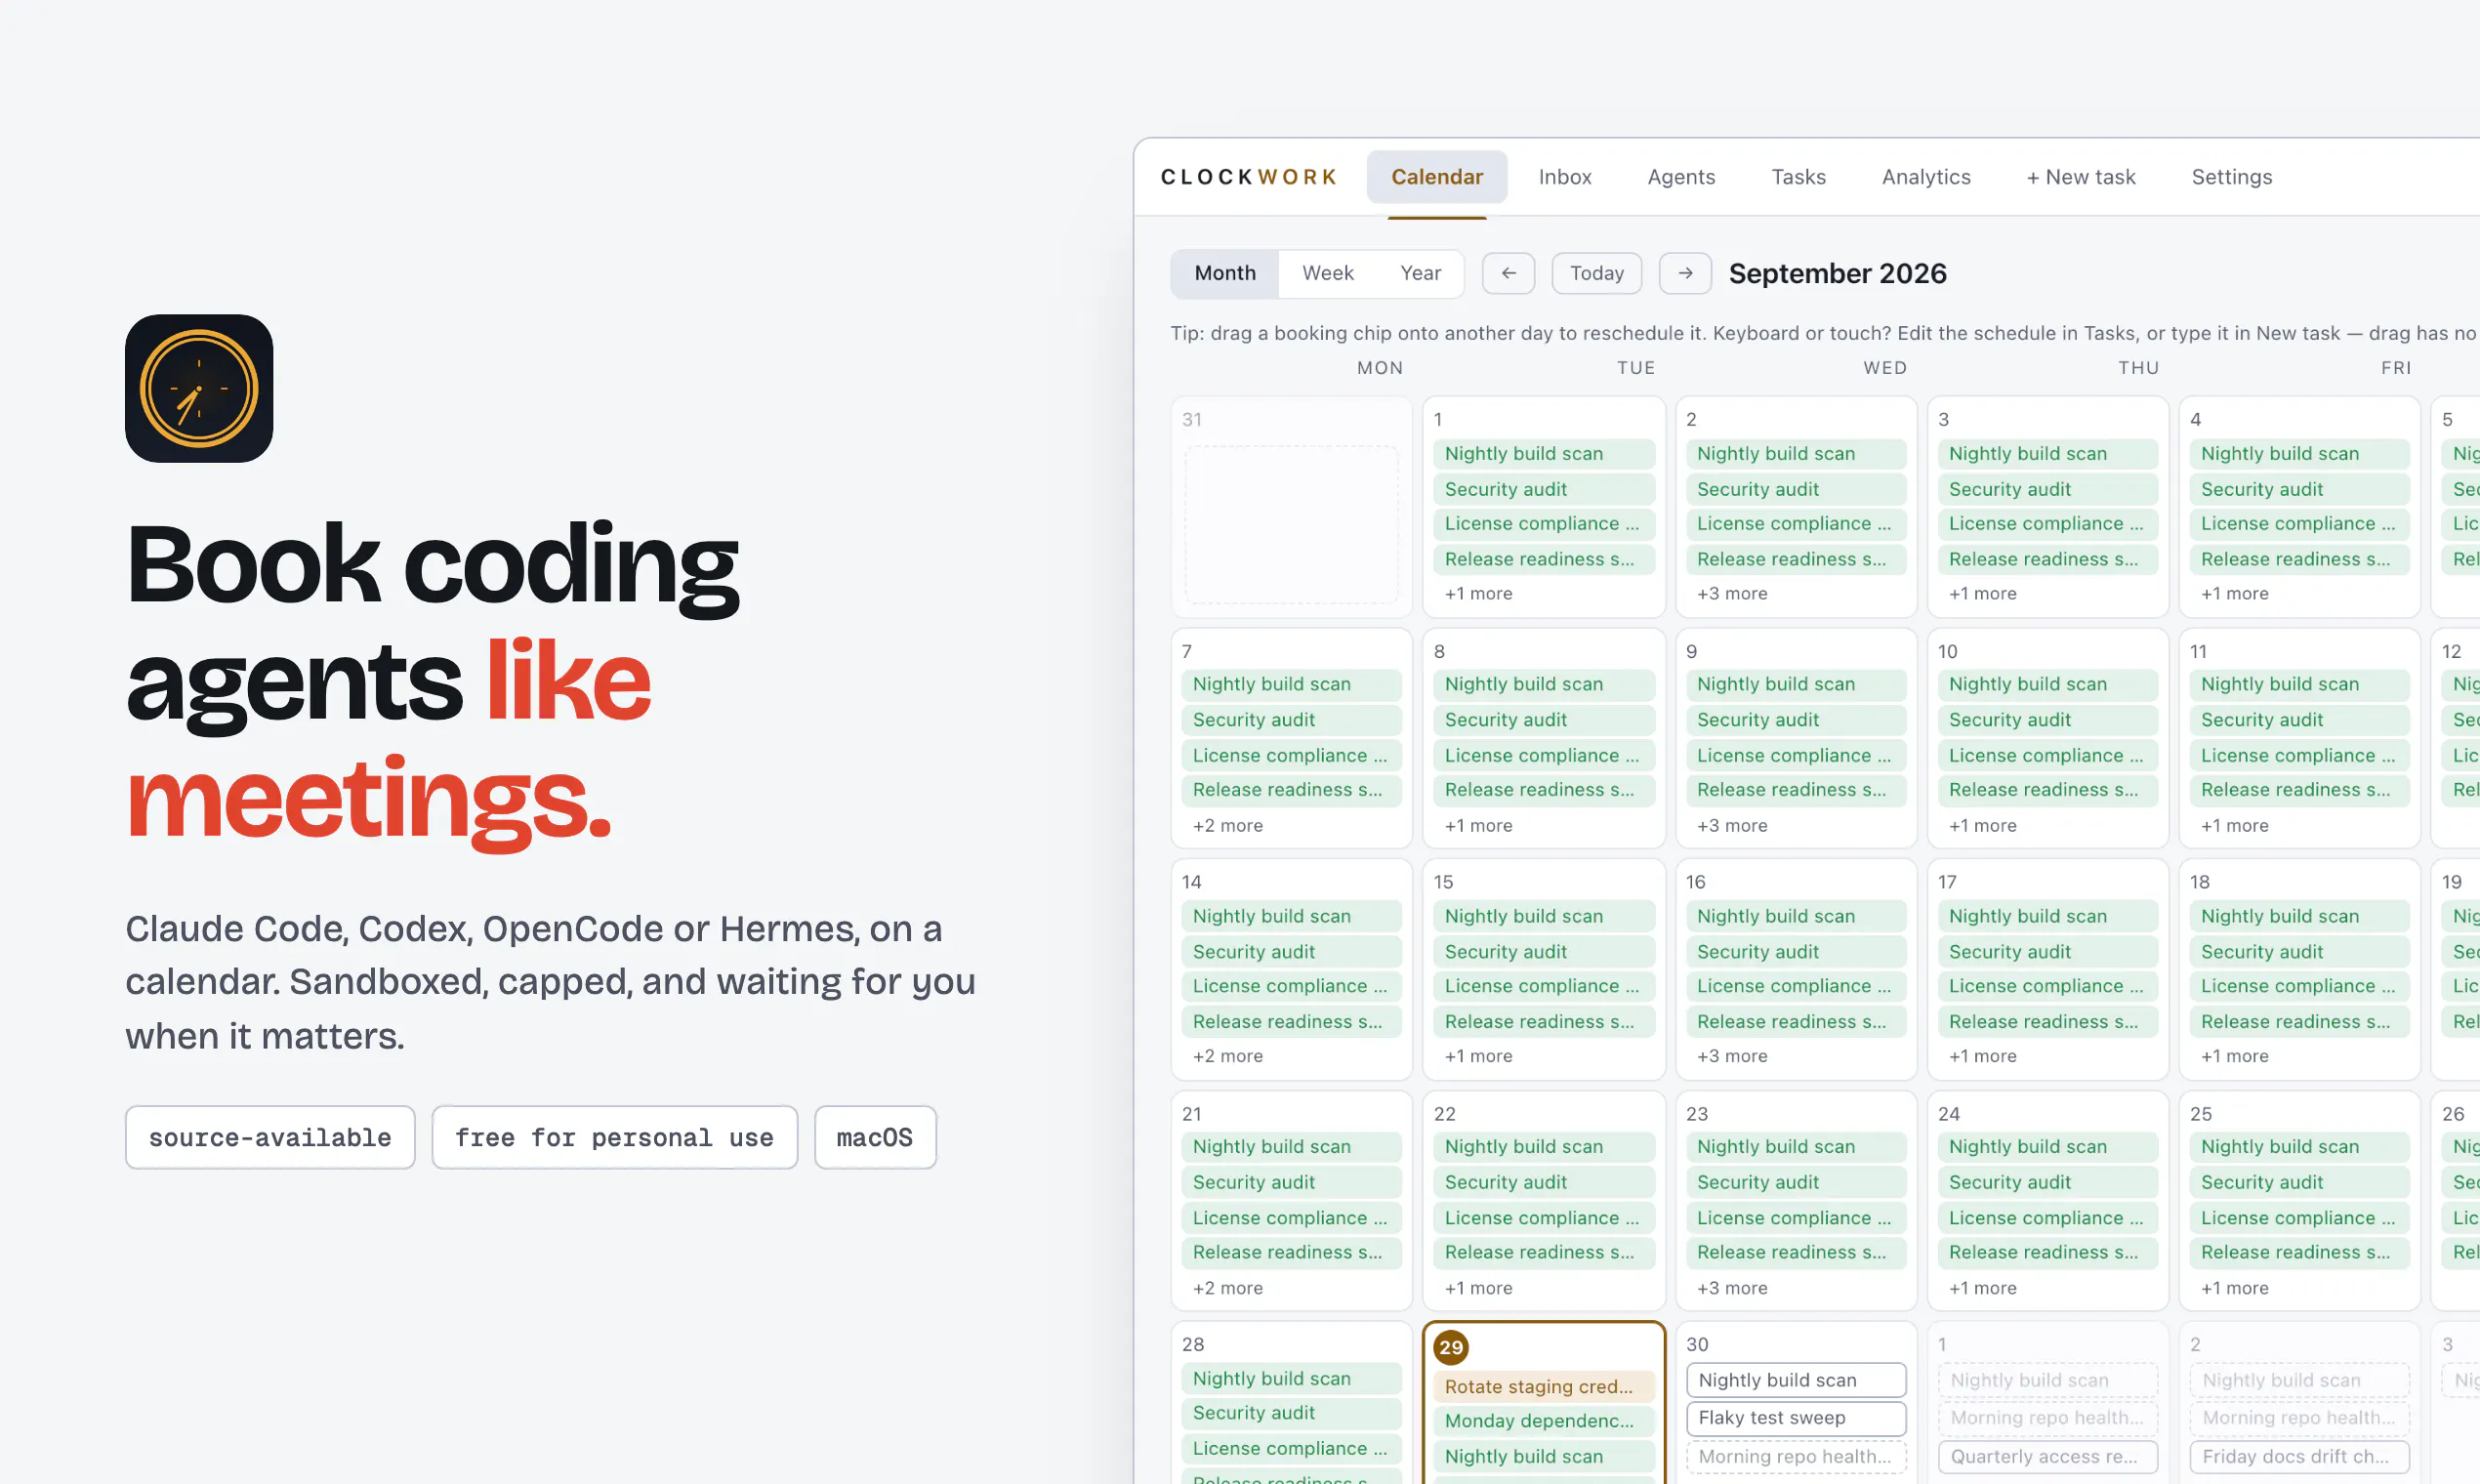Select the Week view

coord(1328,273)
